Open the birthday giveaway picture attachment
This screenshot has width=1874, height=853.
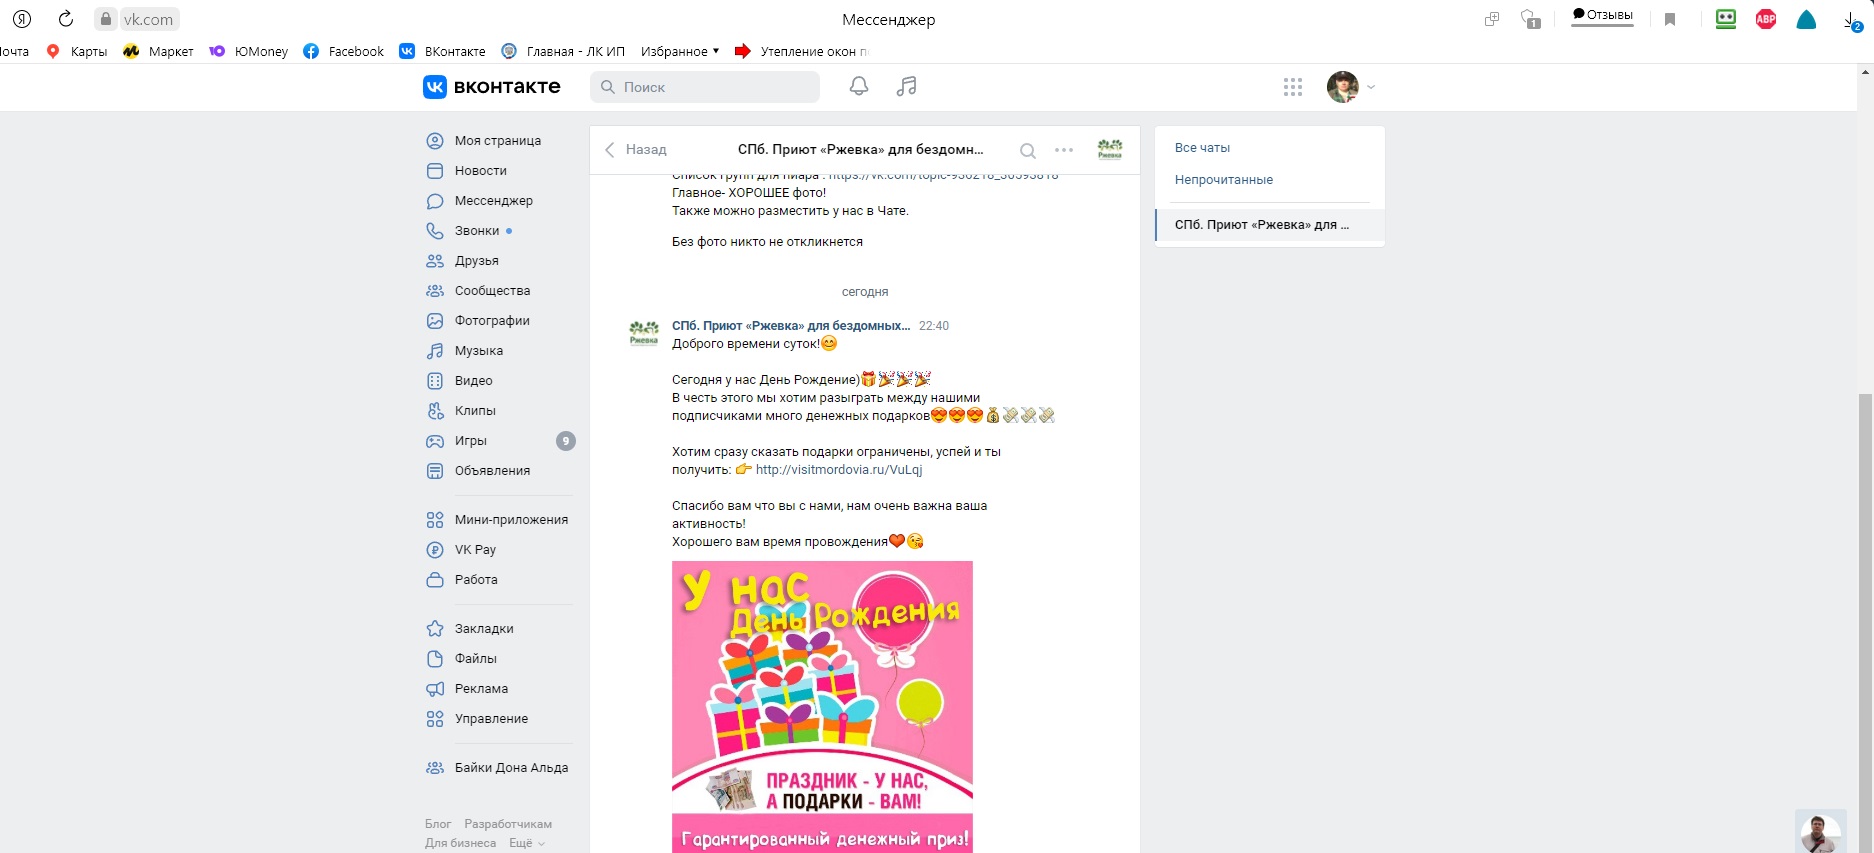pos(822,706)
